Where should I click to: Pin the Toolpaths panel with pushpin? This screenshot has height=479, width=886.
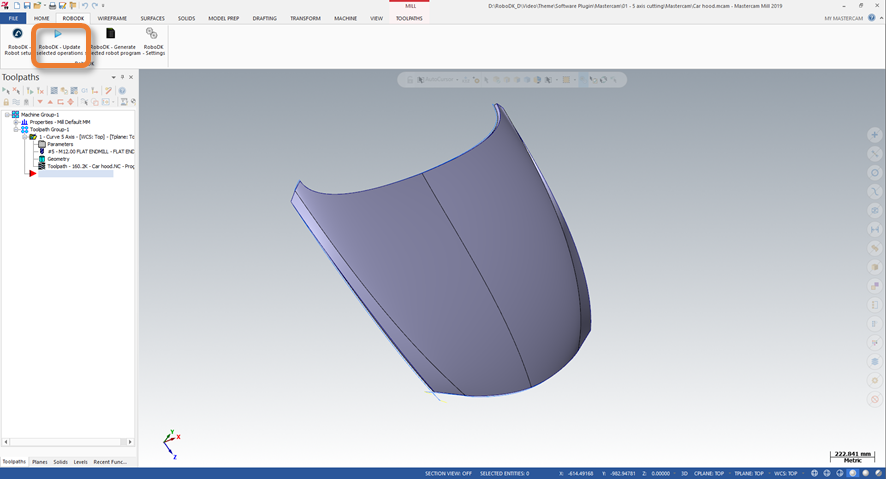(x=122, y=77)
